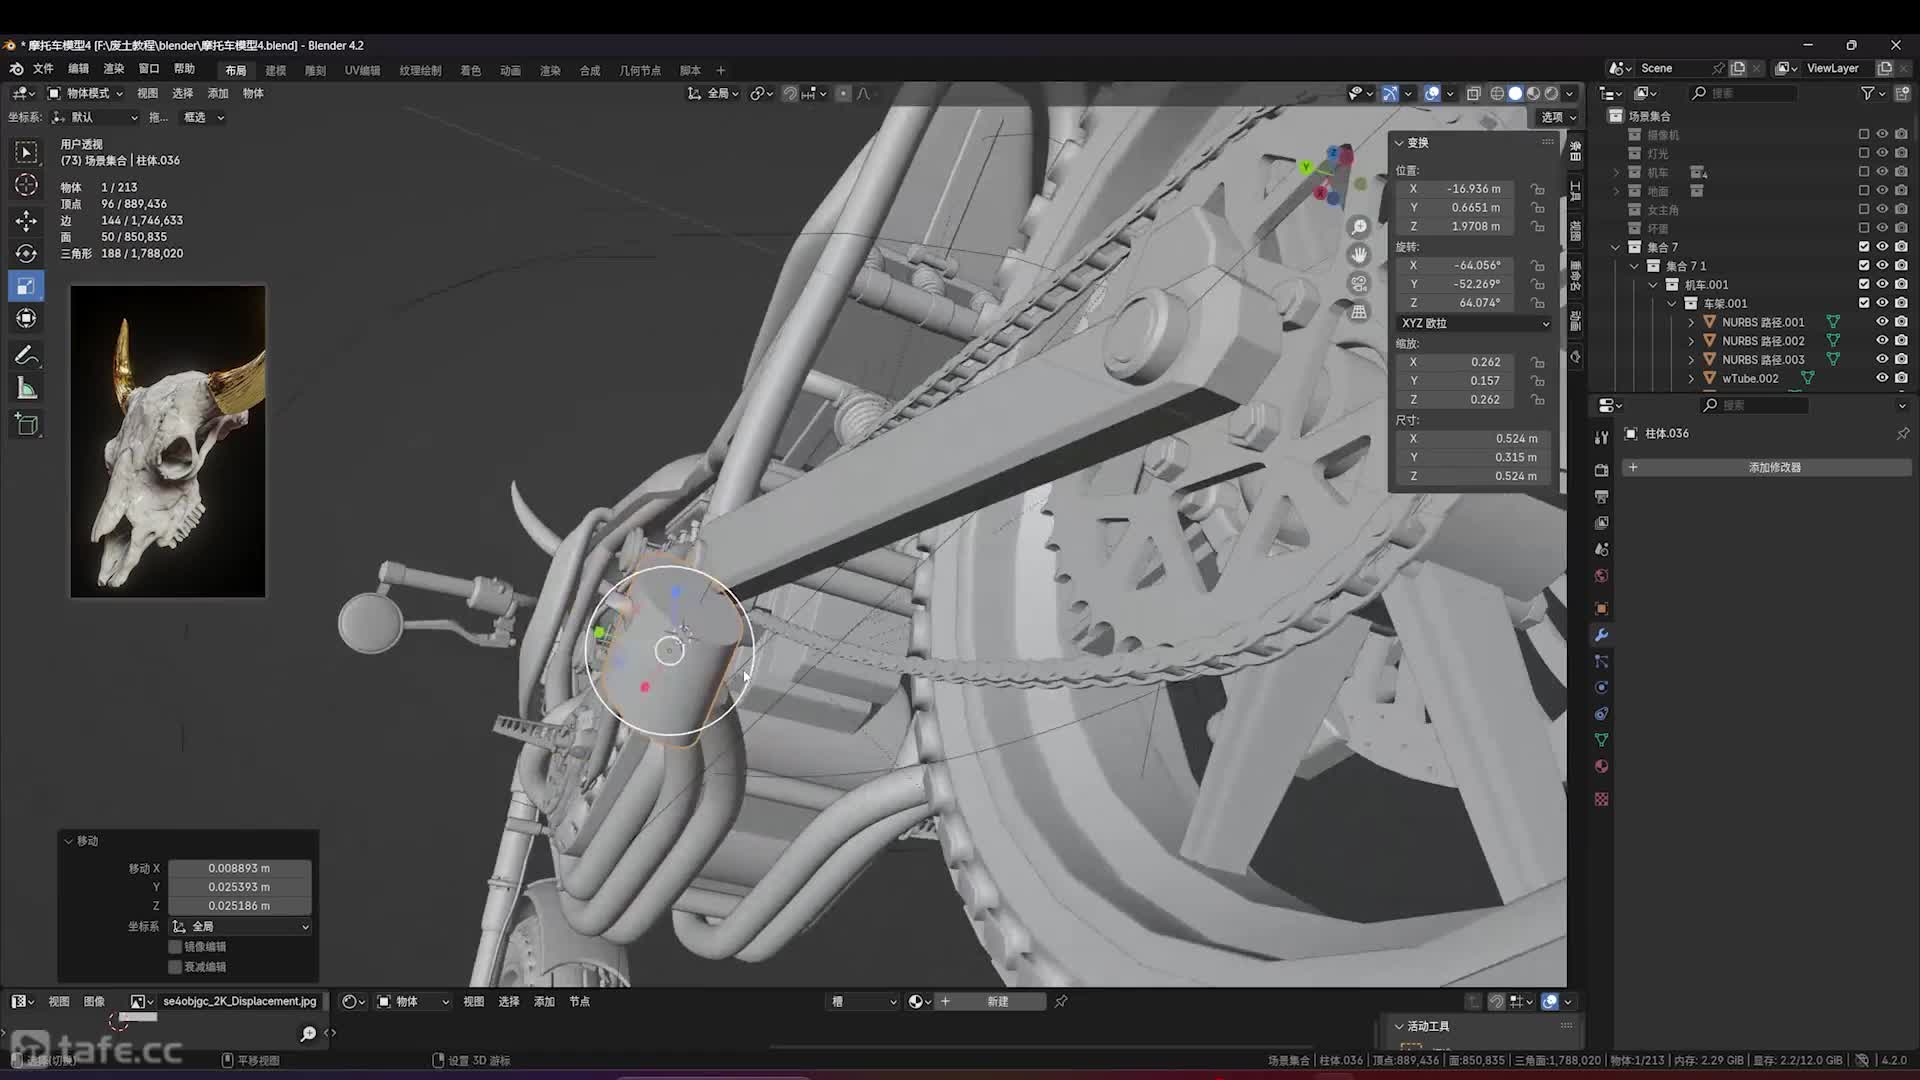This screenshot has width=1920, height=1080.
Task: Select the Annotate pencil tool
Action: click(27, 355)
